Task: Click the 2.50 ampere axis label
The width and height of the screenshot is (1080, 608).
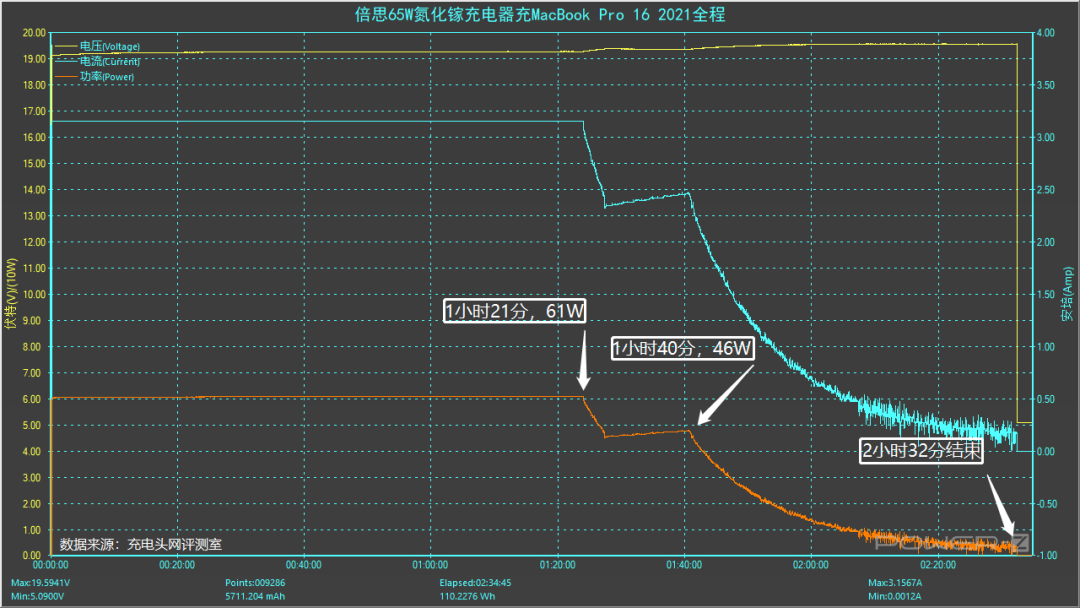Action: [x=1046, y=189]
